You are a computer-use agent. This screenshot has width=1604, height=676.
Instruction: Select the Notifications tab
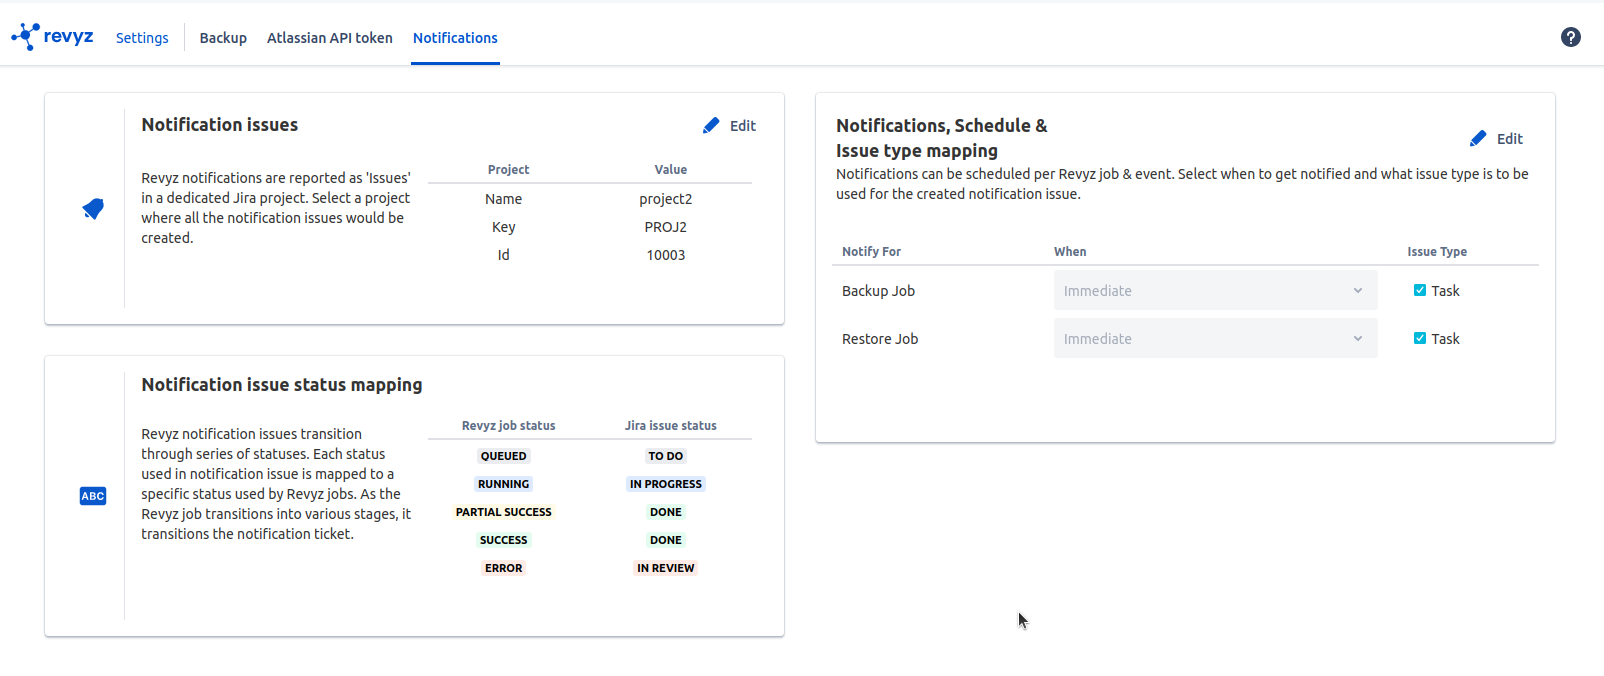(x=455, y=38)
